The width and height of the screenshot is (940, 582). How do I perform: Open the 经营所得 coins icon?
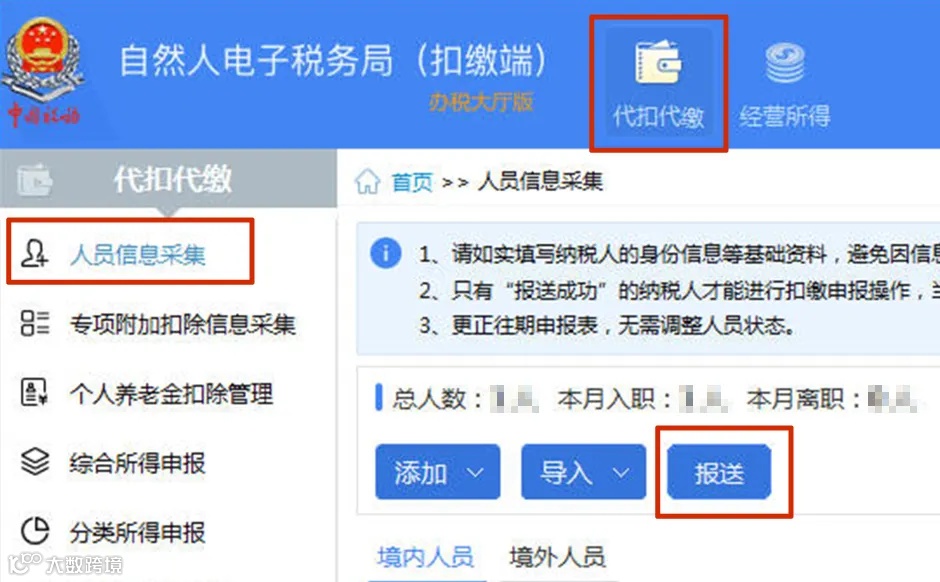coord(785,62)
